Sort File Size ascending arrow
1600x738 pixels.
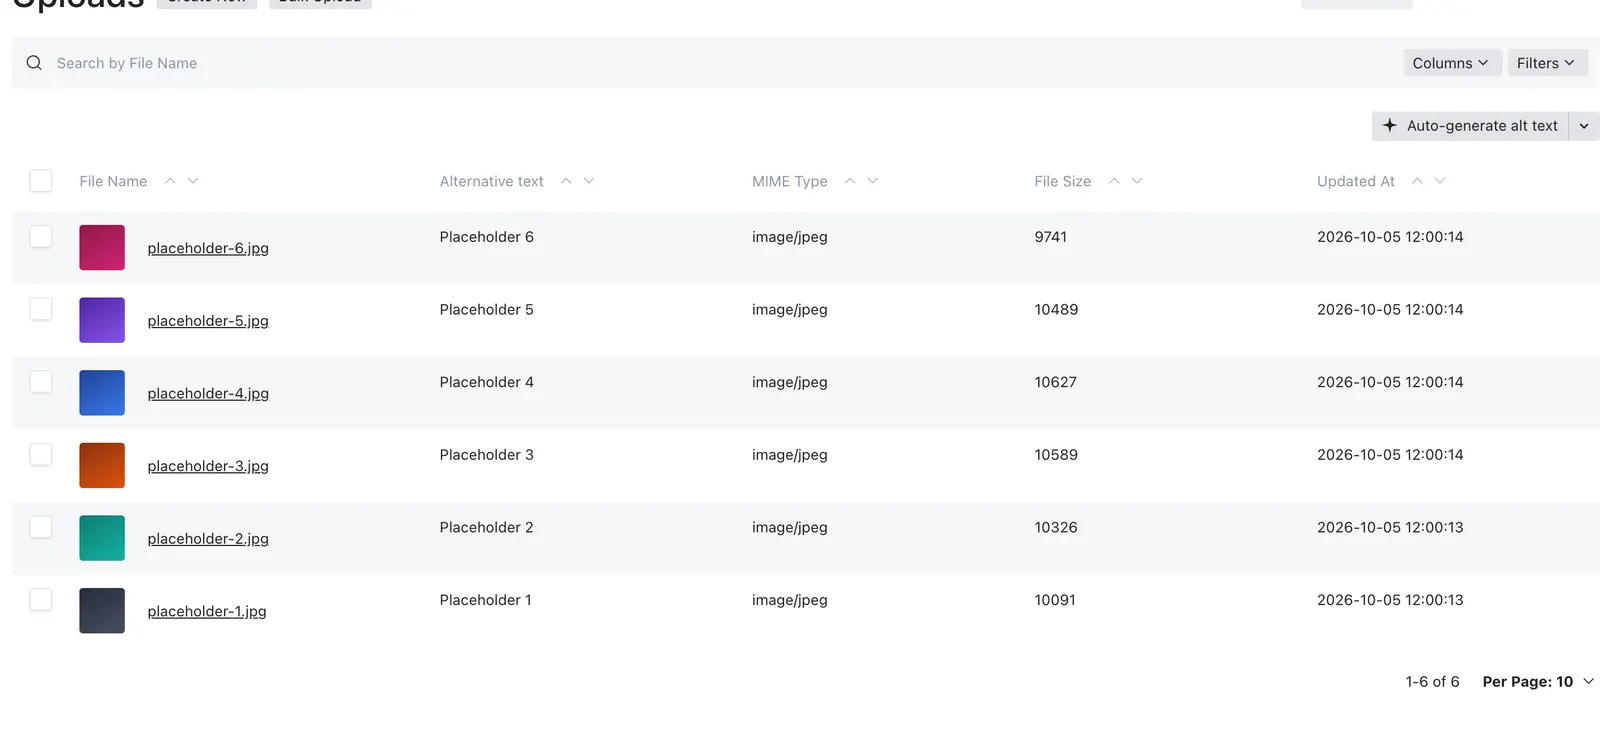[1114, 181]
